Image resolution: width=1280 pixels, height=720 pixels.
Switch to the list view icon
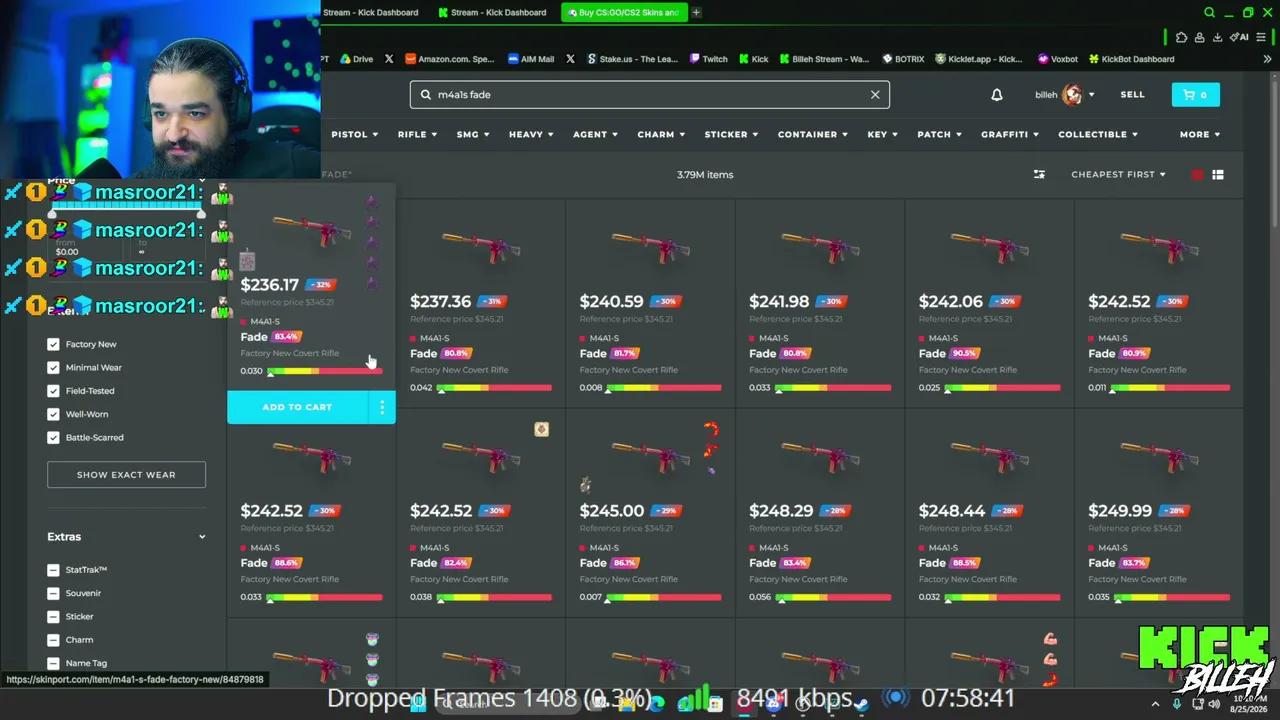[x=1218, y=175]
